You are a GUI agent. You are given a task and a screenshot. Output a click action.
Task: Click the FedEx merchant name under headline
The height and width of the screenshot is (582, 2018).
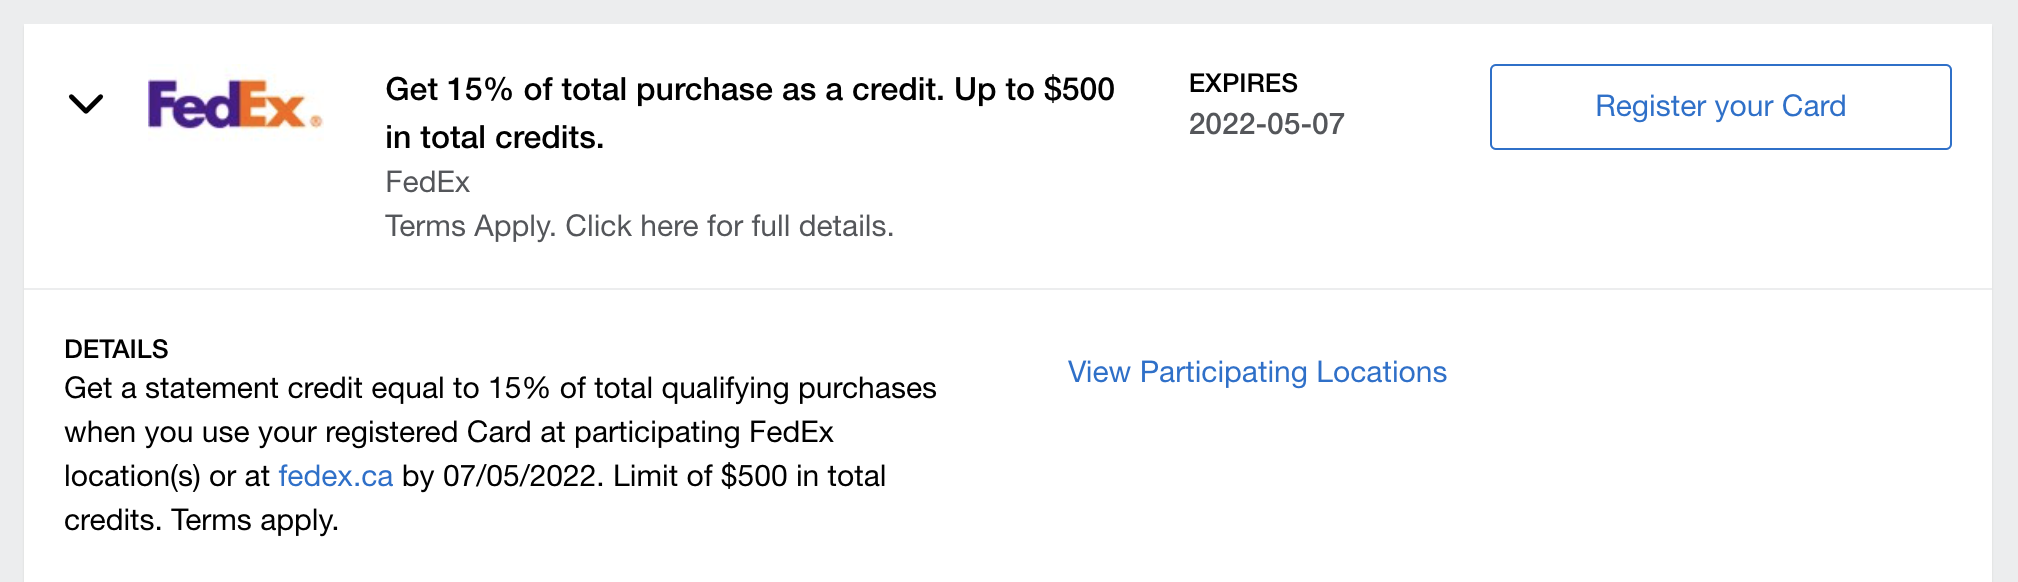coord(427,182)
